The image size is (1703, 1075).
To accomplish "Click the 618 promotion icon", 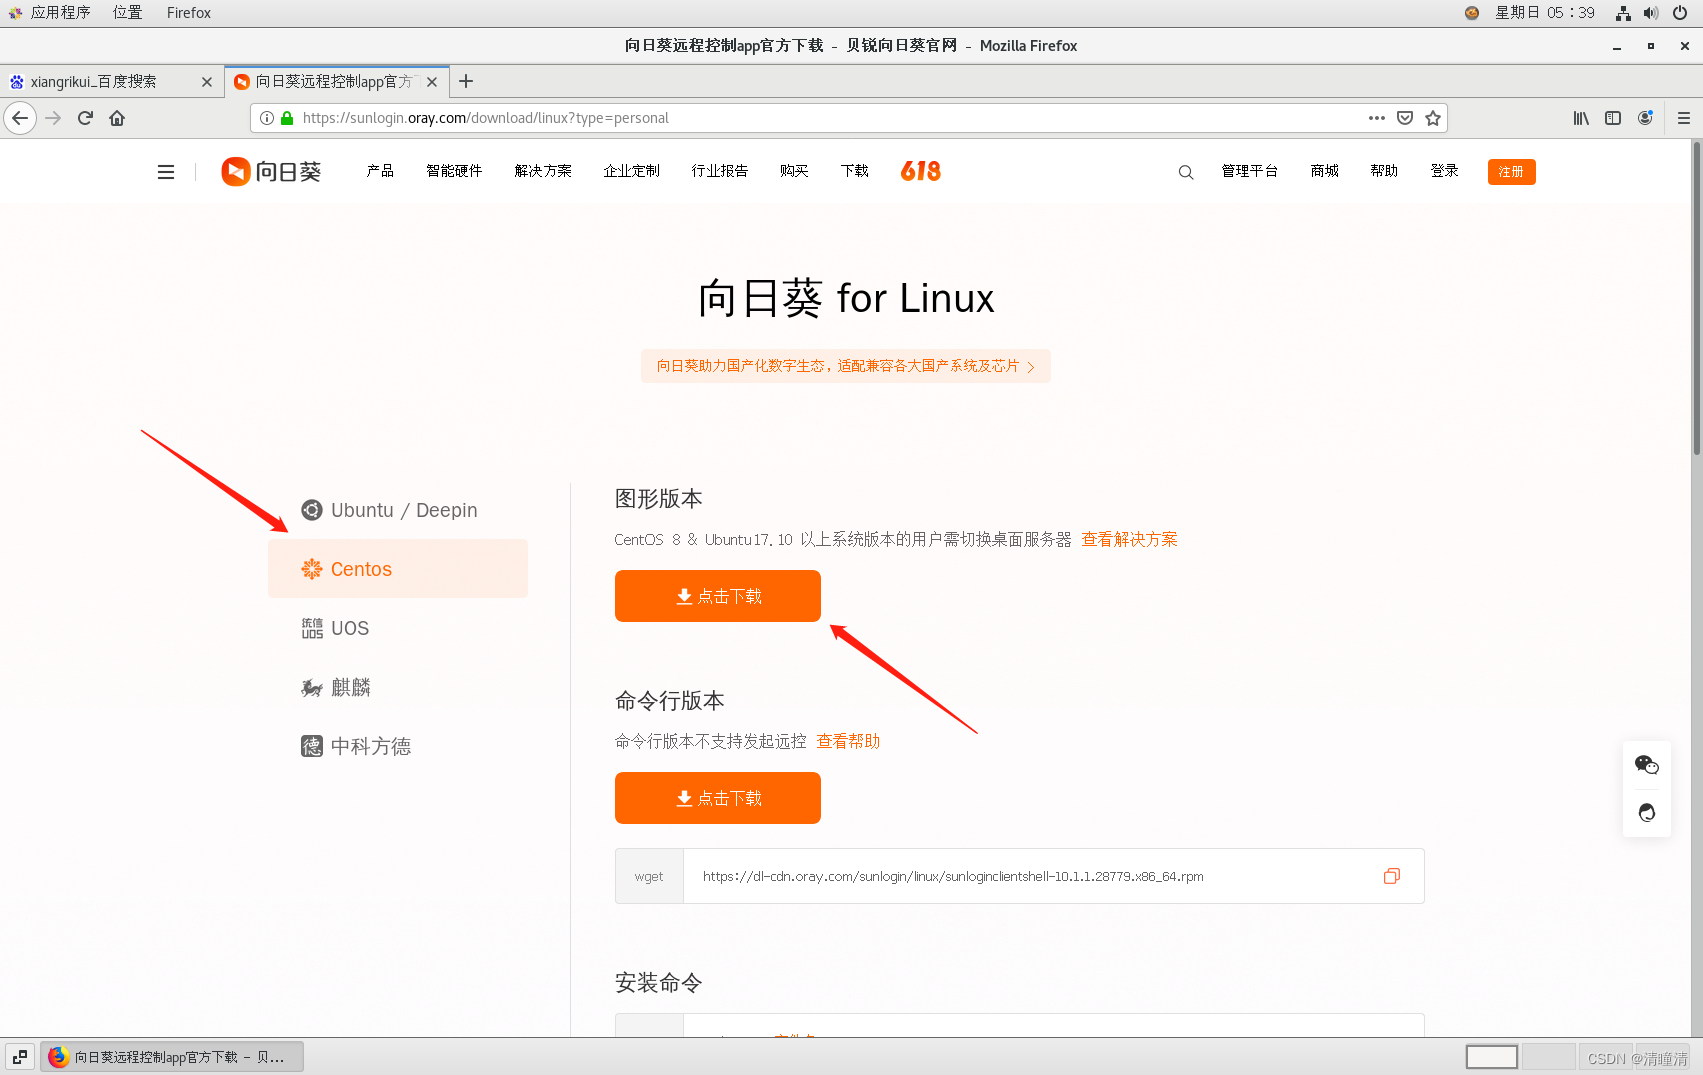I will coord(921,171).
